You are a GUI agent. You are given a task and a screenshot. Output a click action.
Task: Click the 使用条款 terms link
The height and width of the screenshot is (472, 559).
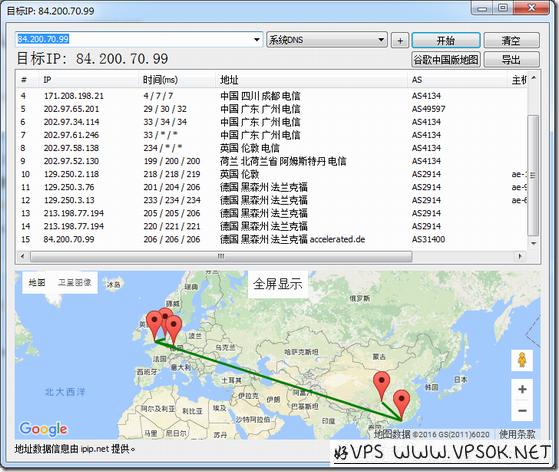517,434
